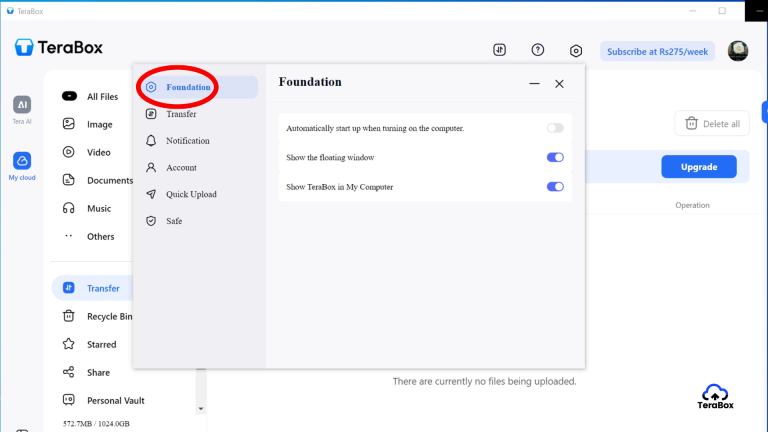Click the Operation column header
This screenshot has height=432, width=768.
(x=692, y=205)
